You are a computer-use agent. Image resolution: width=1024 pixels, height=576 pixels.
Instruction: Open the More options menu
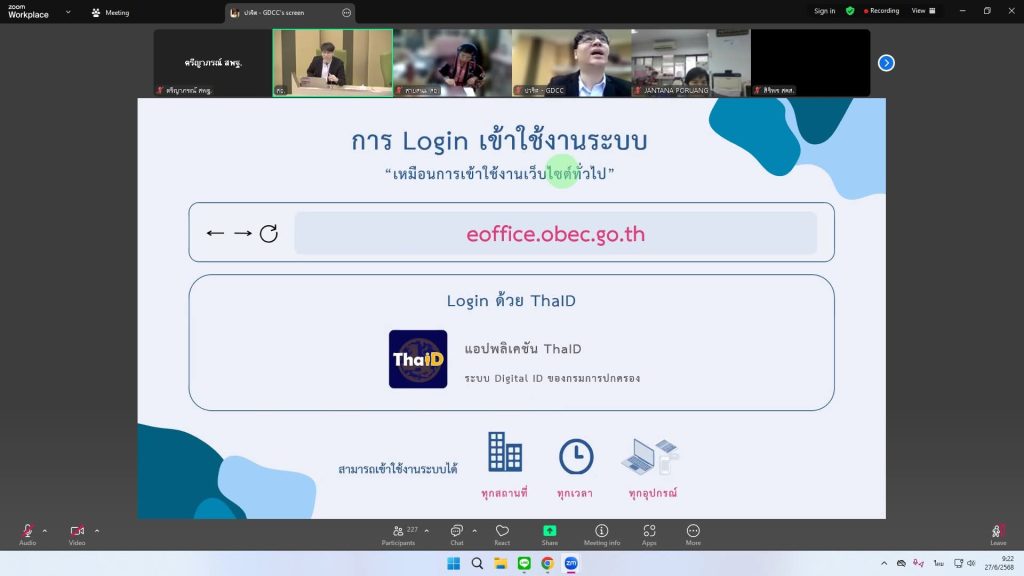point(693,534)
